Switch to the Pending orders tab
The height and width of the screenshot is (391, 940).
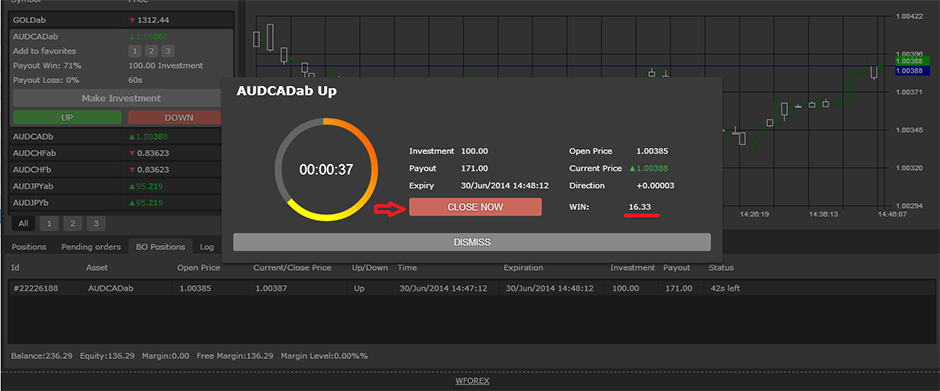coord(91,246)
